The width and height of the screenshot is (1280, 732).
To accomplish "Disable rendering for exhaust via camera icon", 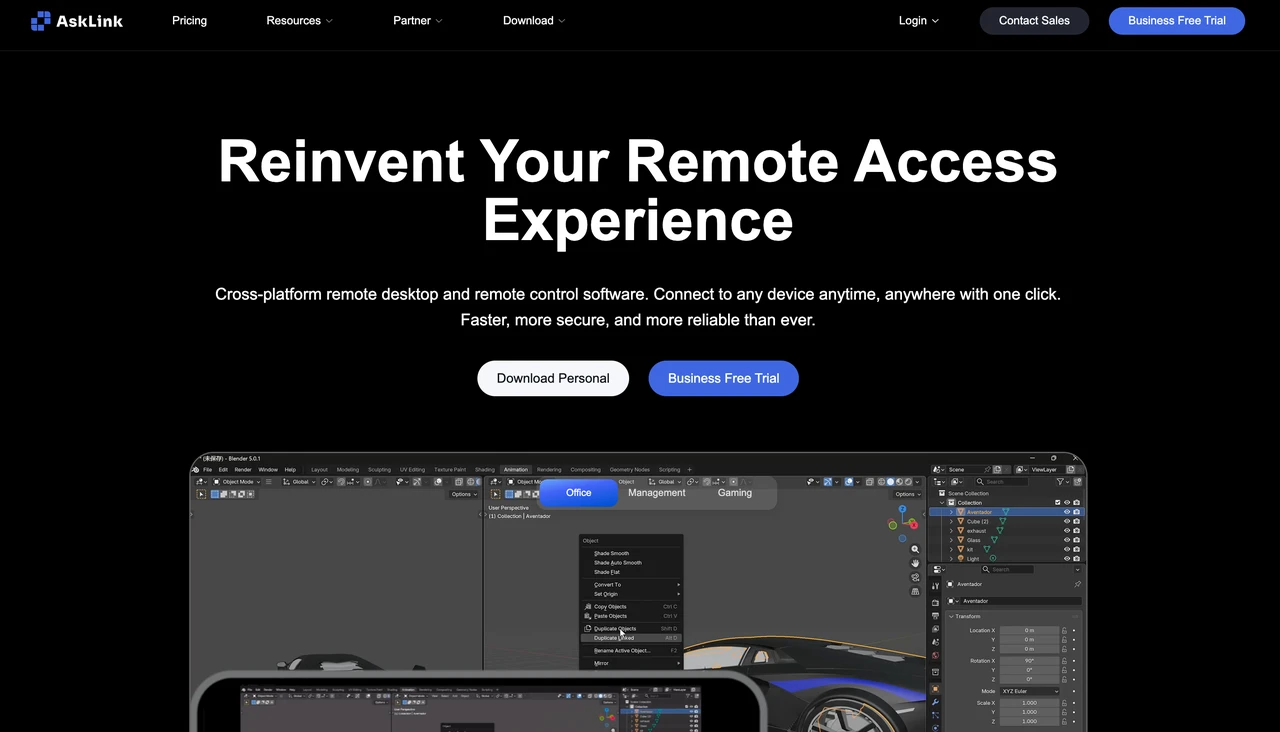I will (1076, 531).
